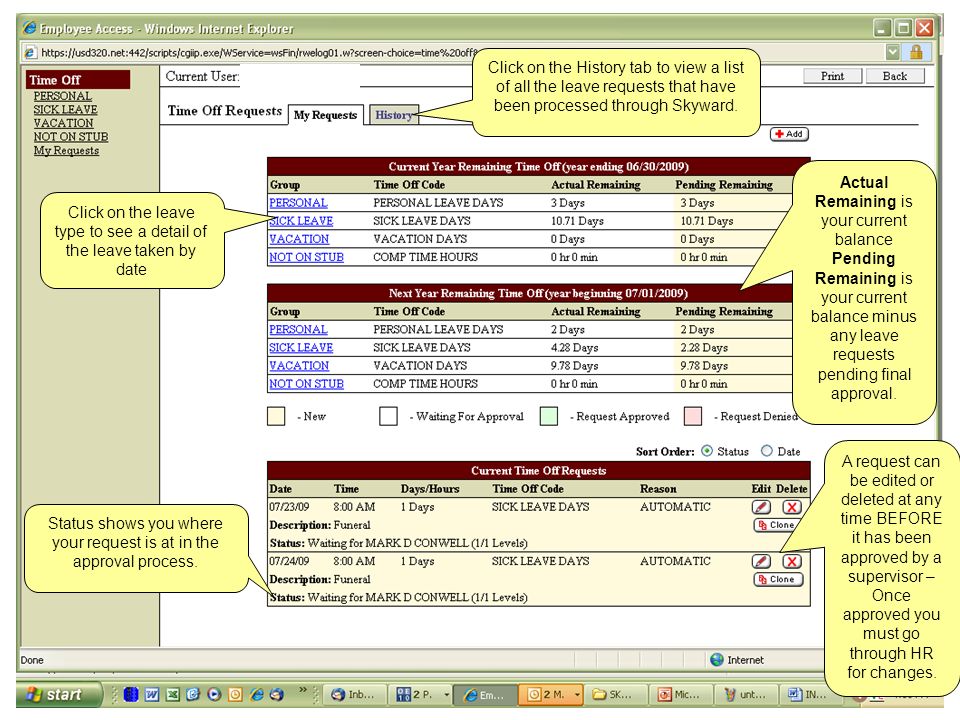Open Windows Media Player from Quick Launch
The height and width of the screenshot is (720, 960).
click(214, 694)
